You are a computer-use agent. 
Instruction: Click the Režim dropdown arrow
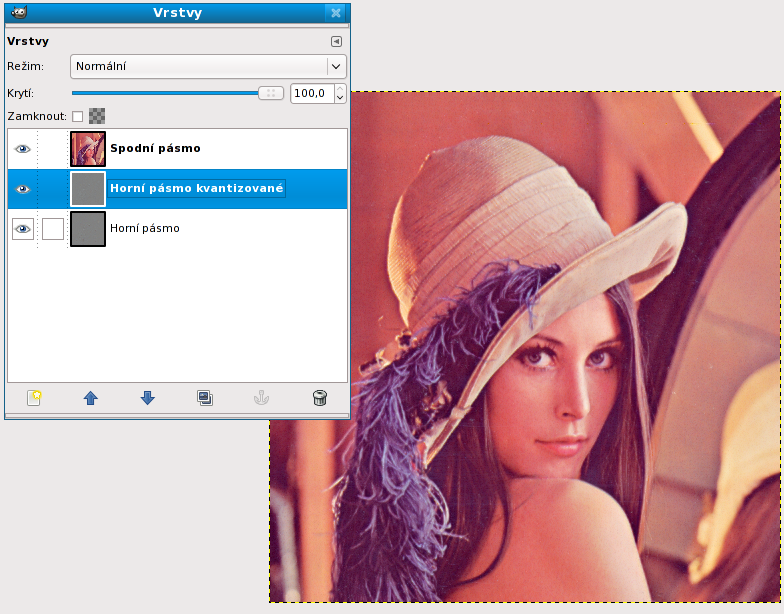point(336,66)
